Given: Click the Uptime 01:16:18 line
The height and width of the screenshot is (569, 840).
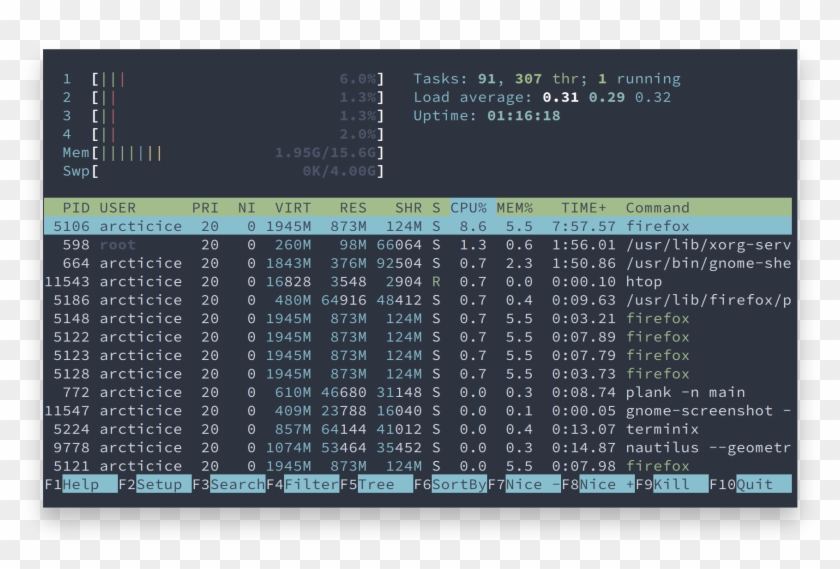Looking at the screenshot, I should coord(487,116).
